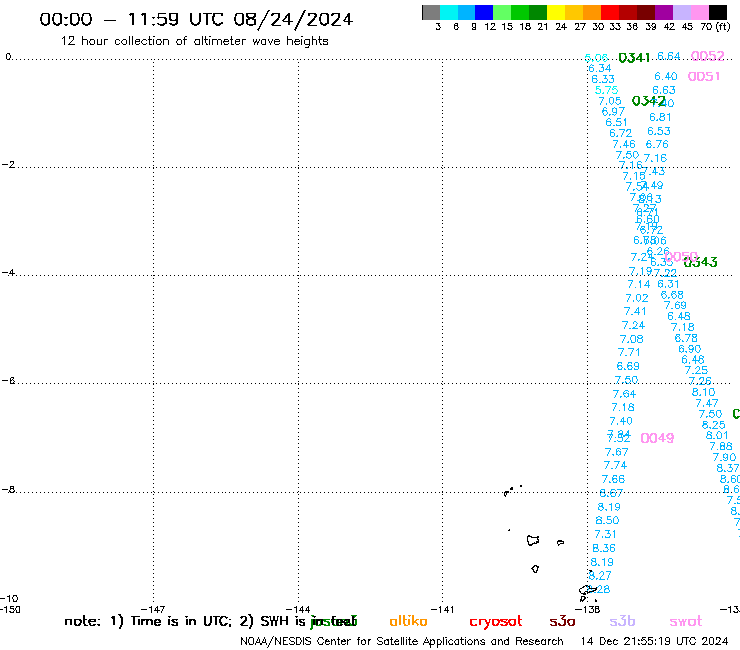740x650 pixels.
Task: Click the black legend color swatch
Action: pos(718,12)
